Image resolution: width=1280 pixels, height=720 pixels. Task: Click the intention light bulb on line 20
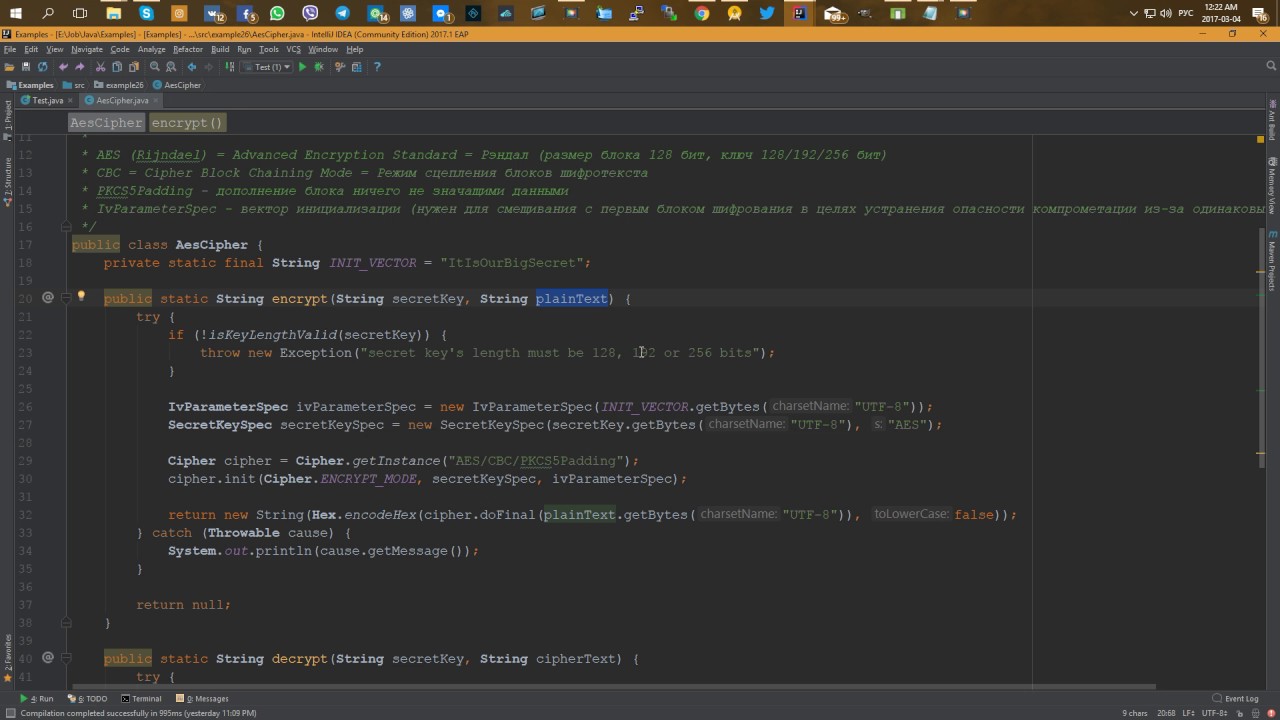click(81, 297)
